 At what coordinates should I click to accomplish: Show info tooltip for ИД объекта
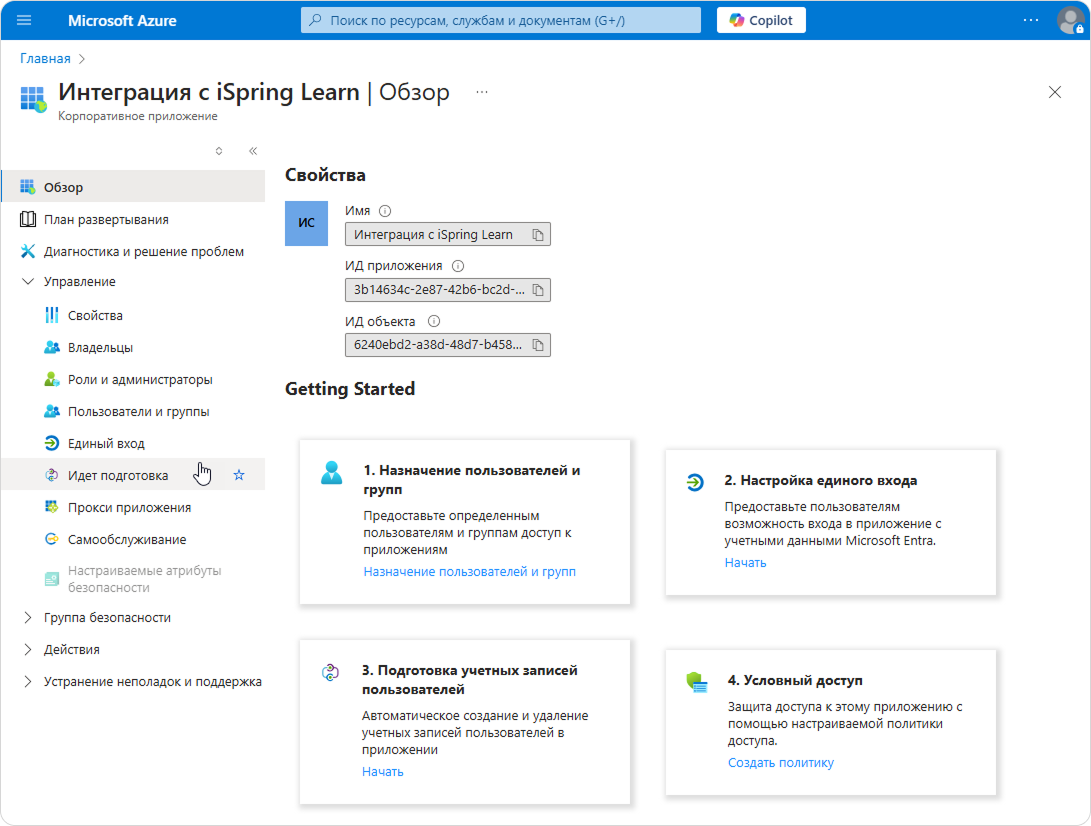[433, 321]
